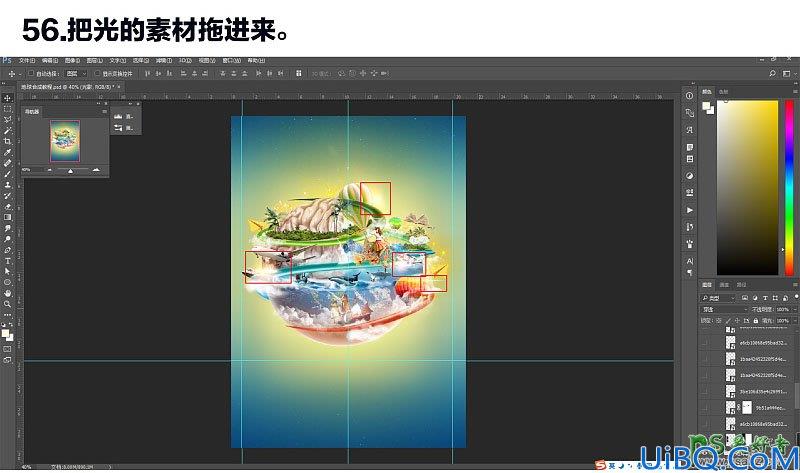The height and width of the screenshot is (473, 800).
Task: Select the Healing Brush tool
Action: coord(7,163)
